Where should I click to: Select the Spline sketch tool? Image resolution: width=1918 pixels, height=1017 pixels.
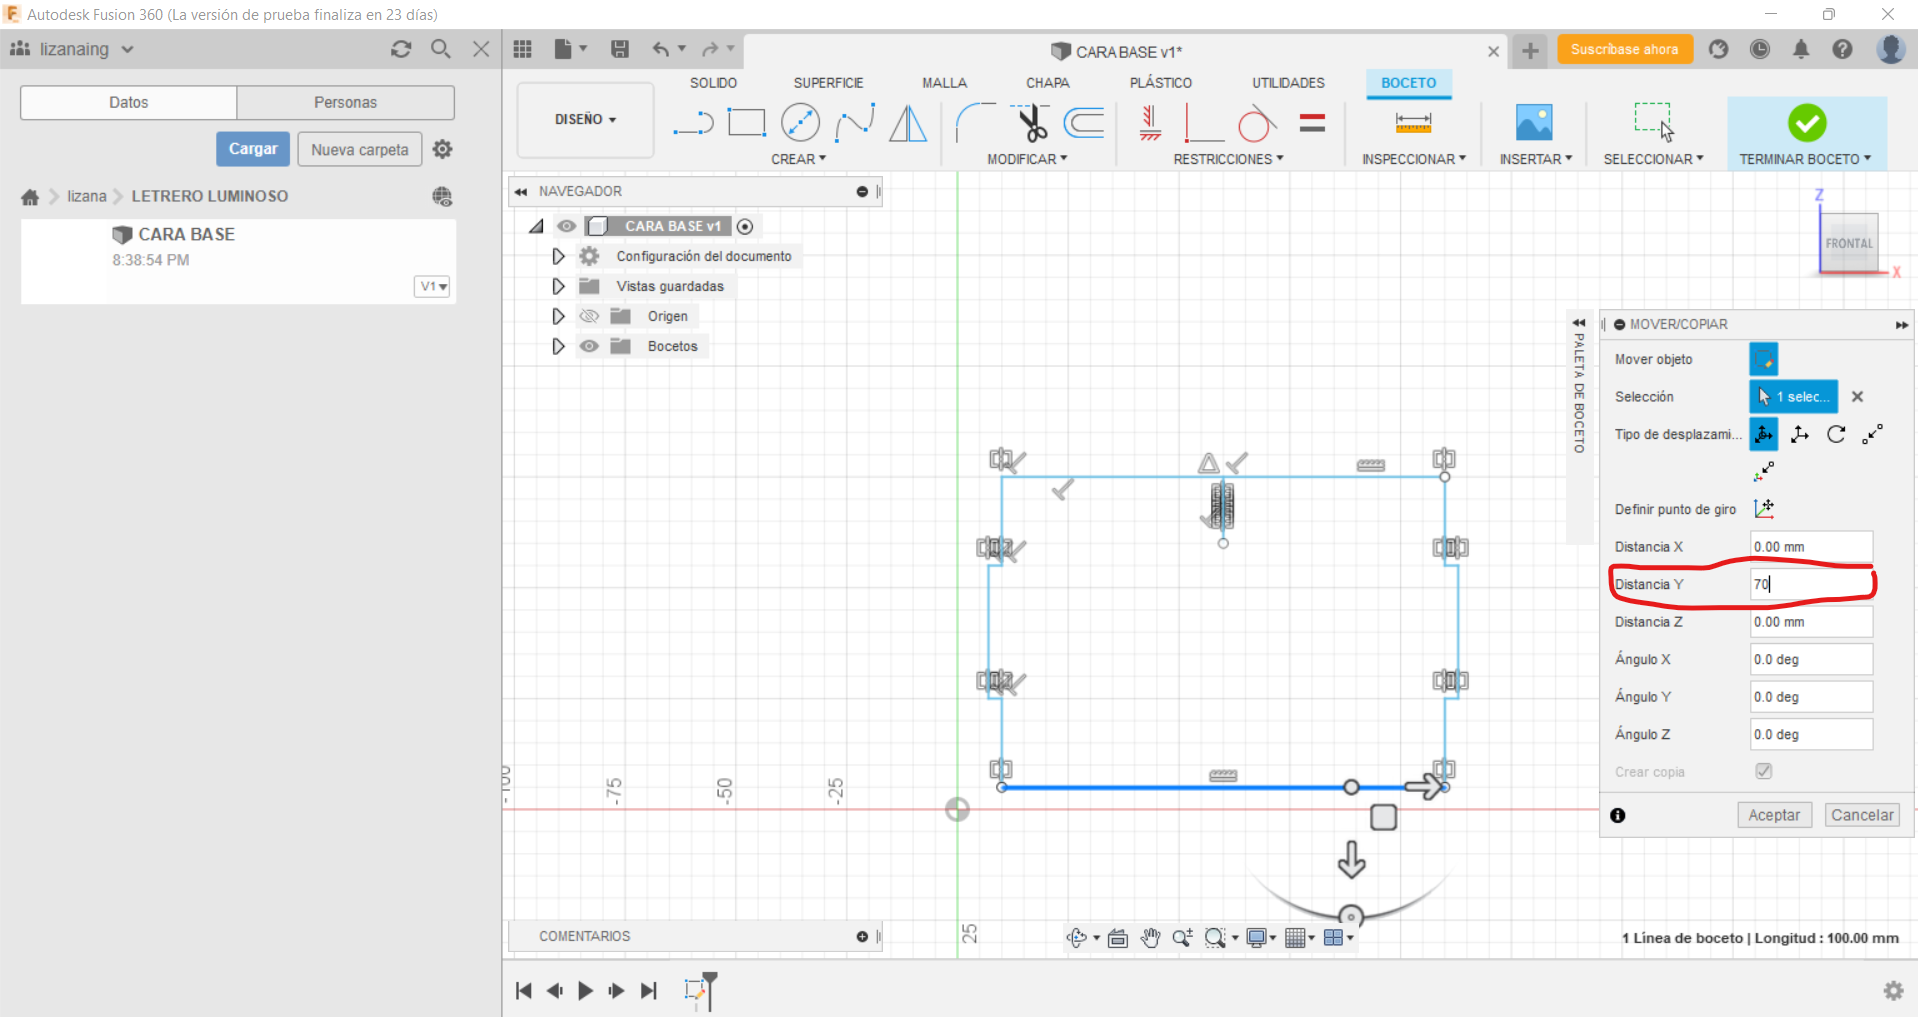[x=855, y=123]
